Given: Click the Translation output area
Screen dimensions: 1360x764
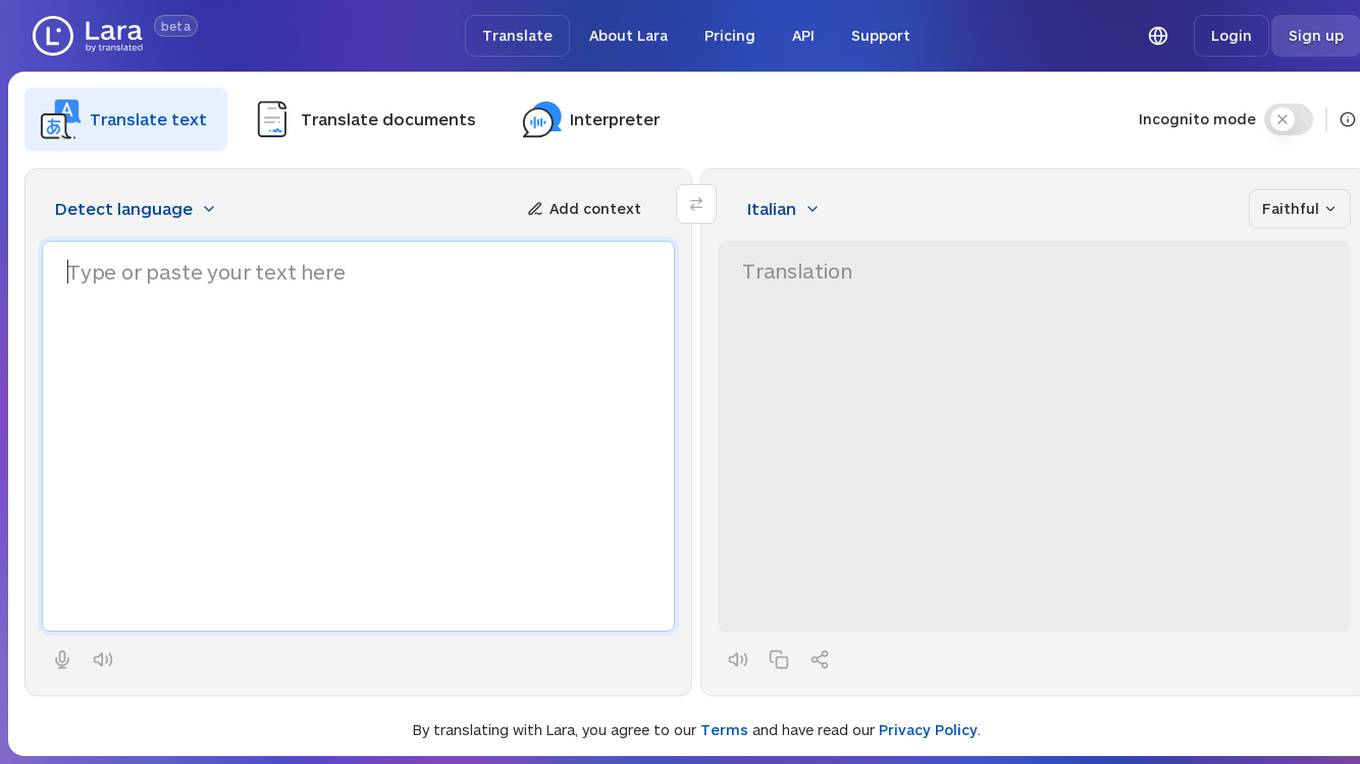Looking at the screenshot, I should pos(1034,436).
